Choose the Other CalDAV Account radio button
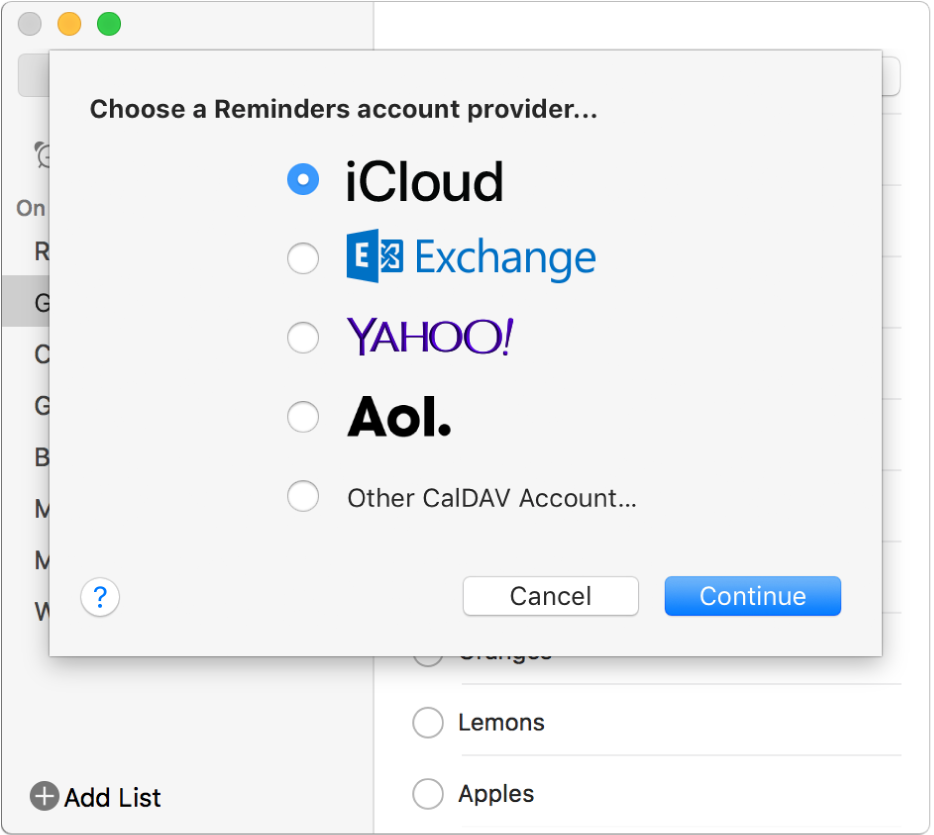The image size is (934, 835). click(303, 496)
